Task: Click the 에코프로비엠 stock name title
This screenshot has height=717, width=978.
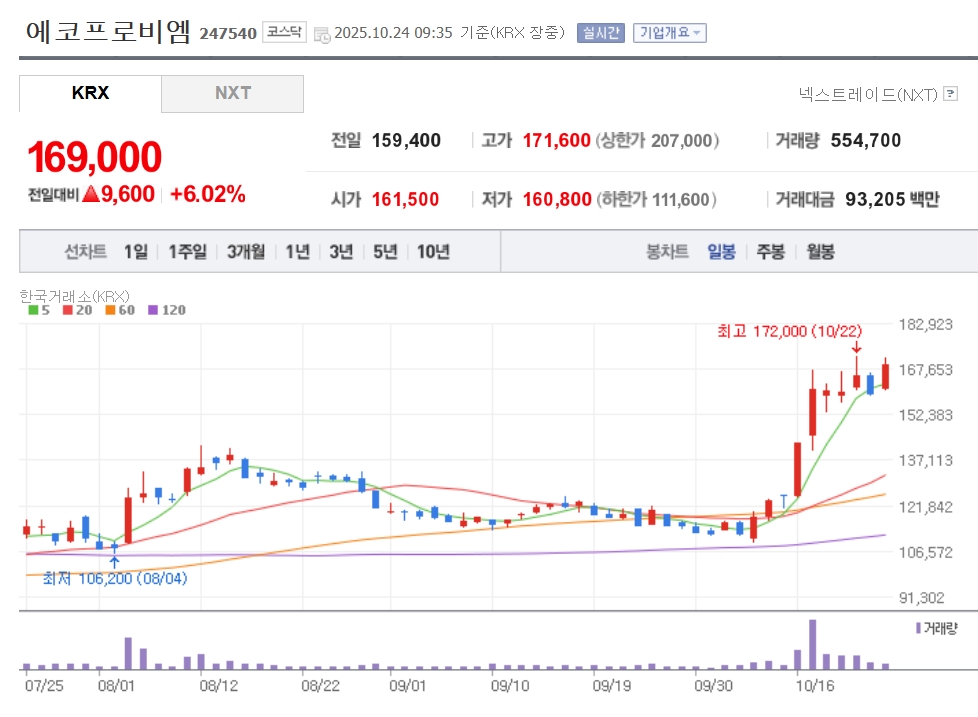Action: [108, 31]
